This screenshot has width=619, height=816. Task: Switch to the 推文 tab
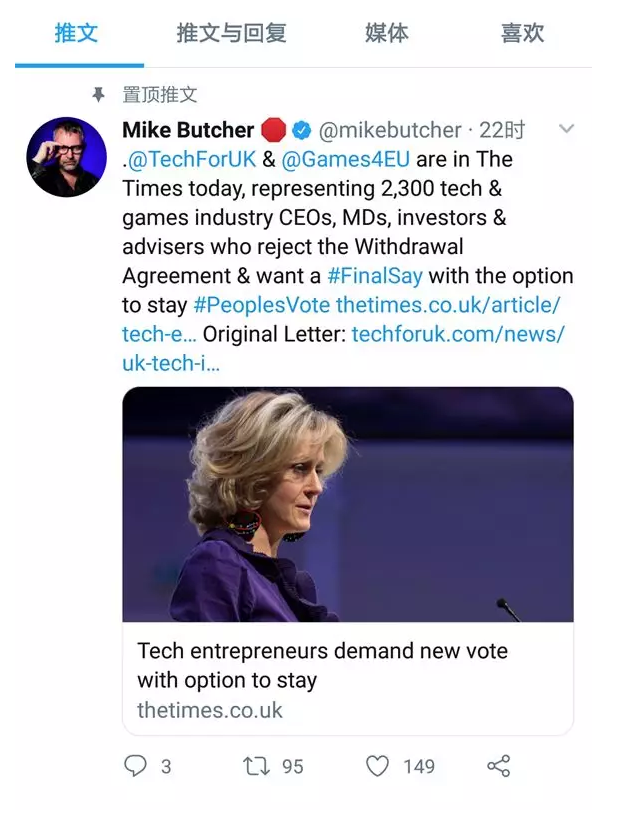76,33
